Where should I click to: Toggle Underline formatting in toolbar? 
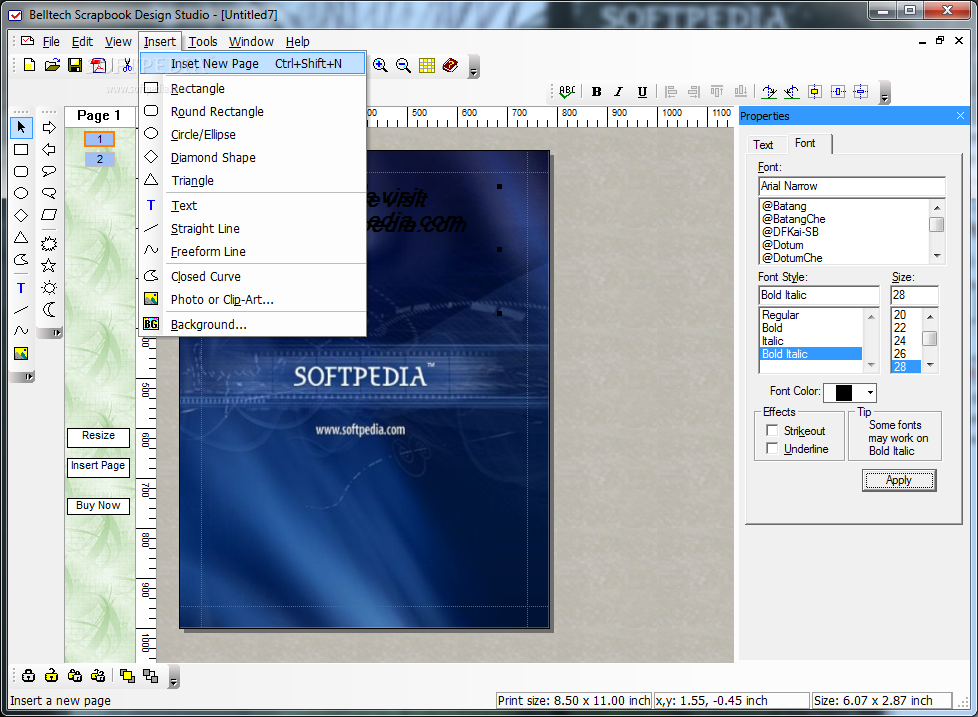[642, 92]
